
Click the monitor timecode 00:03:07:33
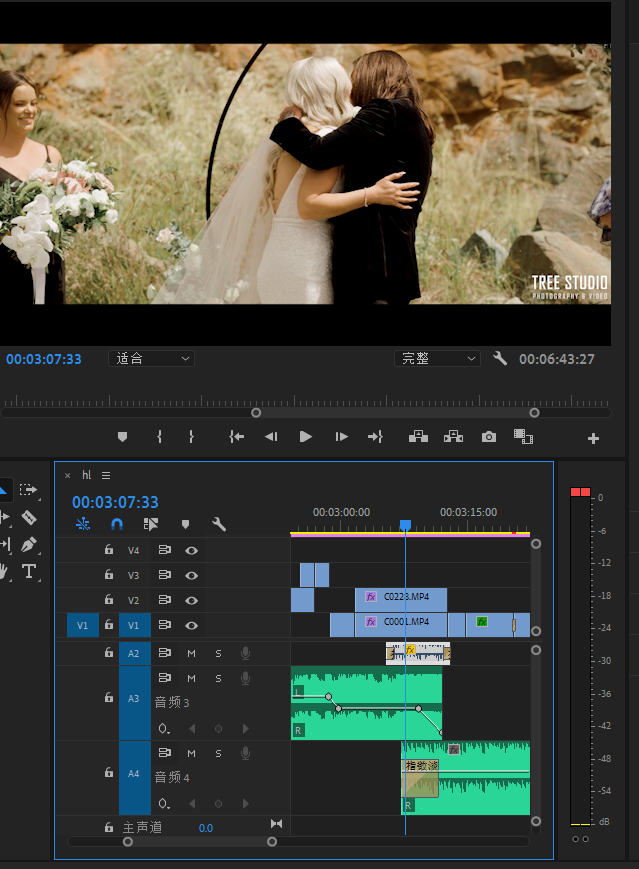click(x=44, y=359)
